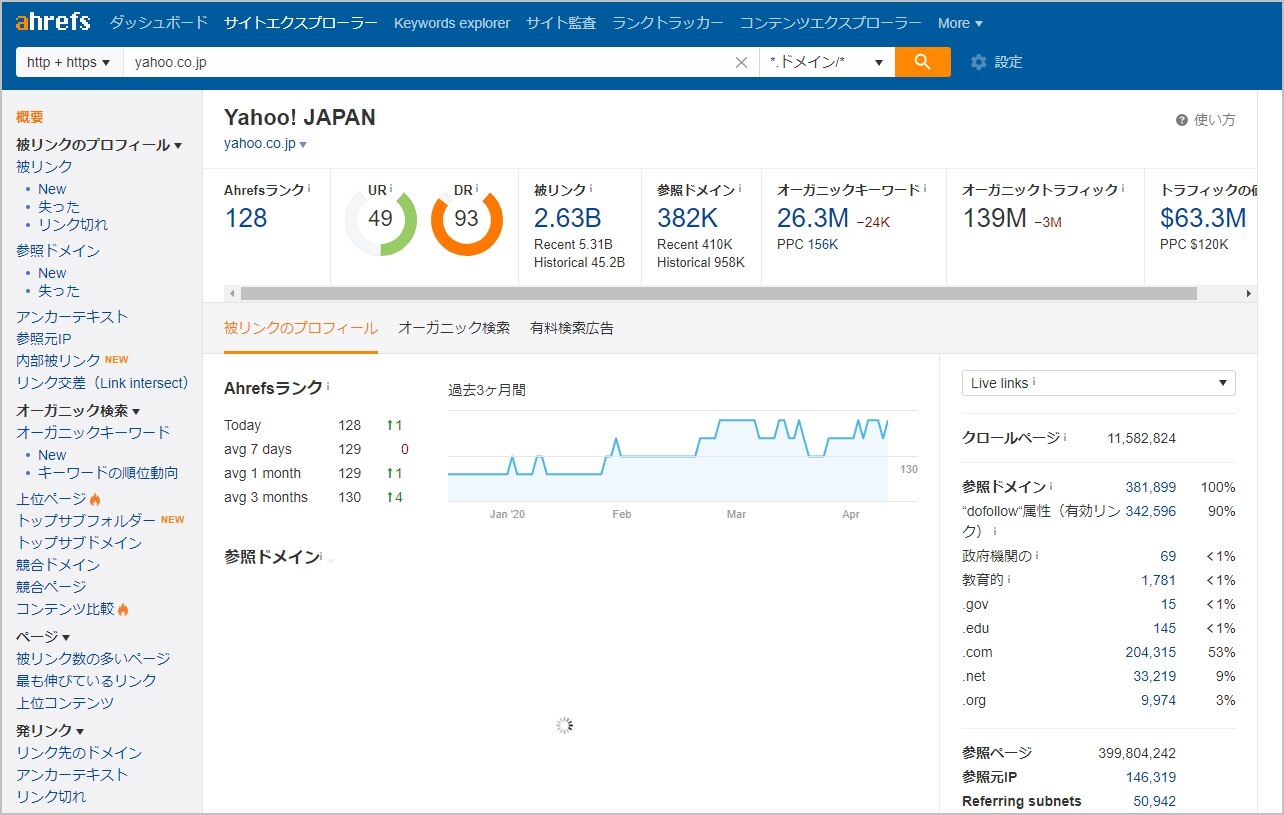Open アンカーテキスト under 被リンクのプロフィール
This screenshot has height=815, width=1284.
pyautogui.click(x=72, y=317)
